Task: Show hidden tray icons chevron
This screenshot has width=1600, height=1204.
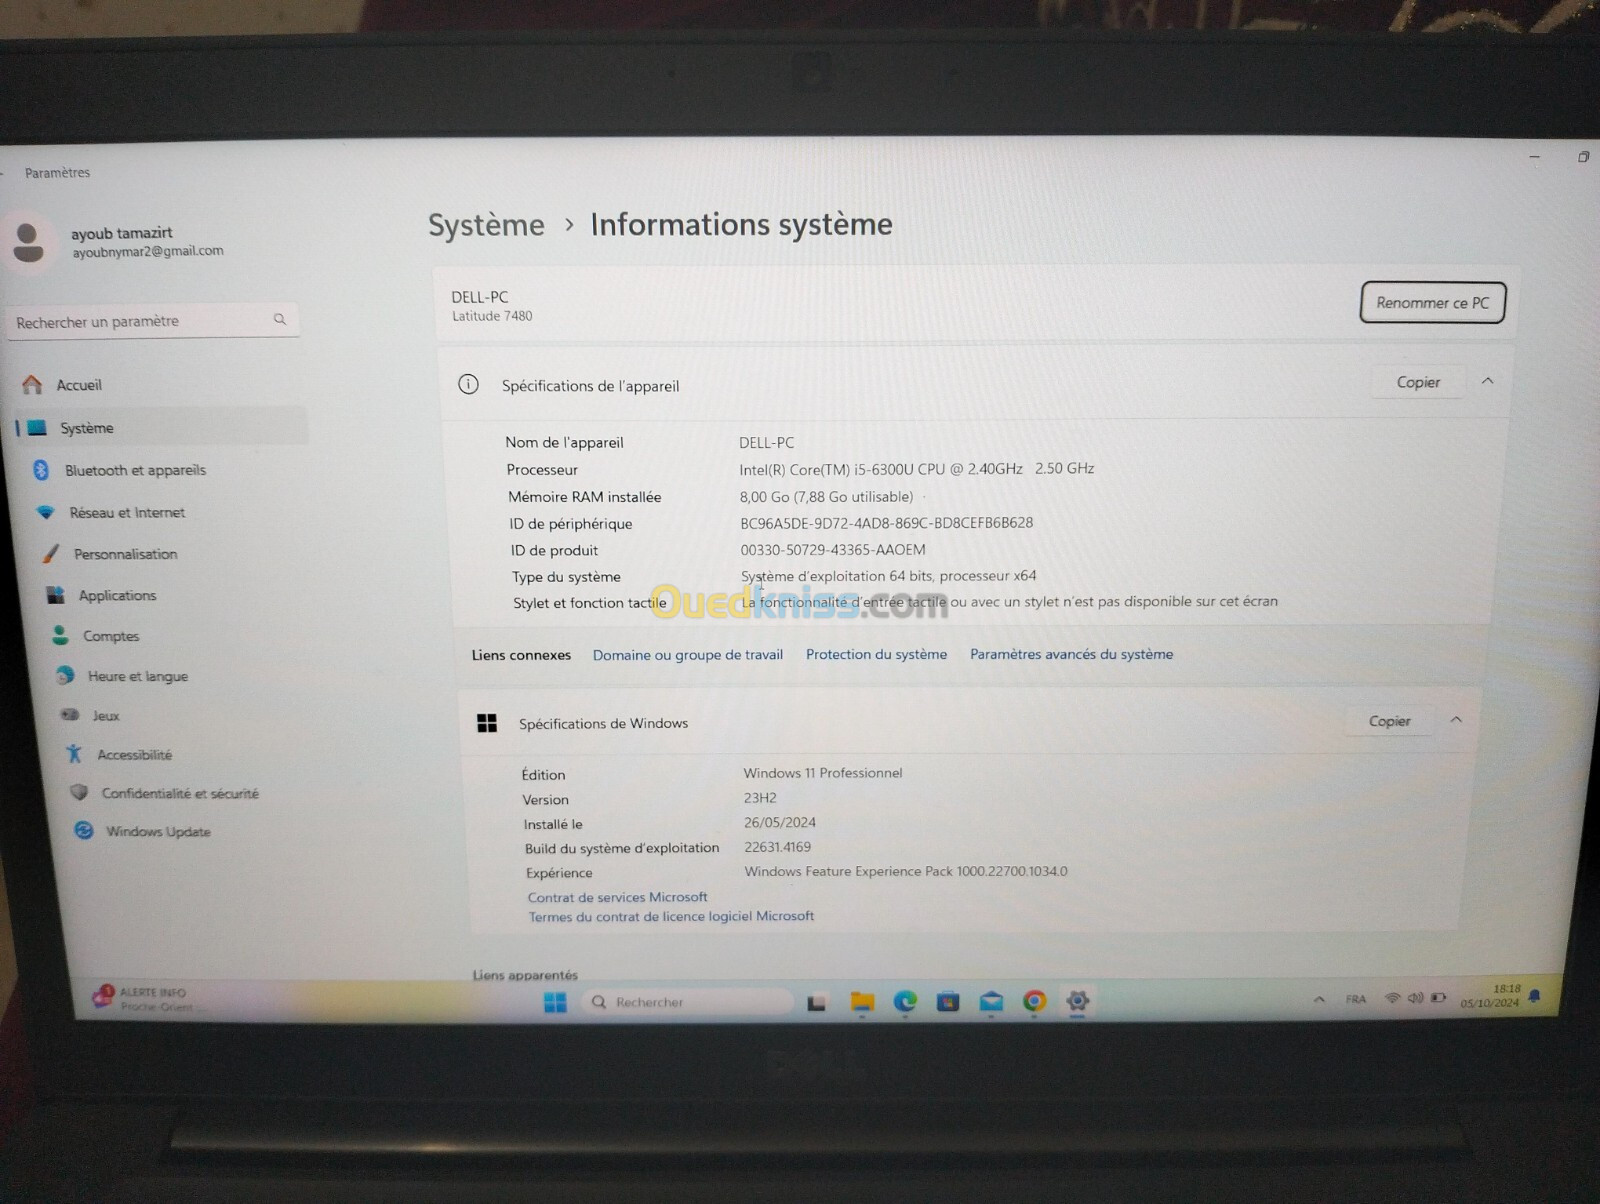Action: pyautogui.click(x=1319, y=999)
